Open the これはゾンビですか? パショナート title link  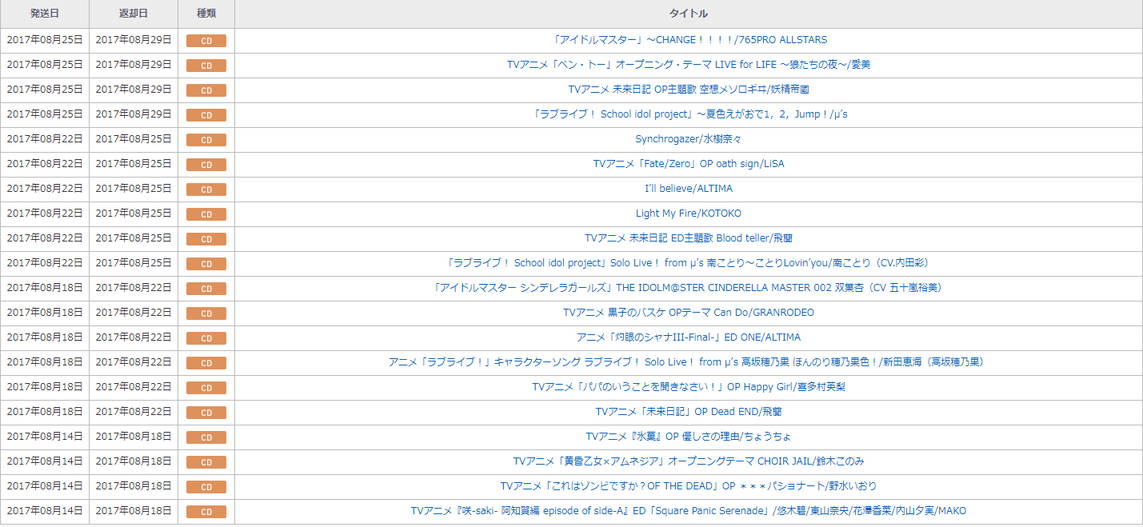pos(688,485)
